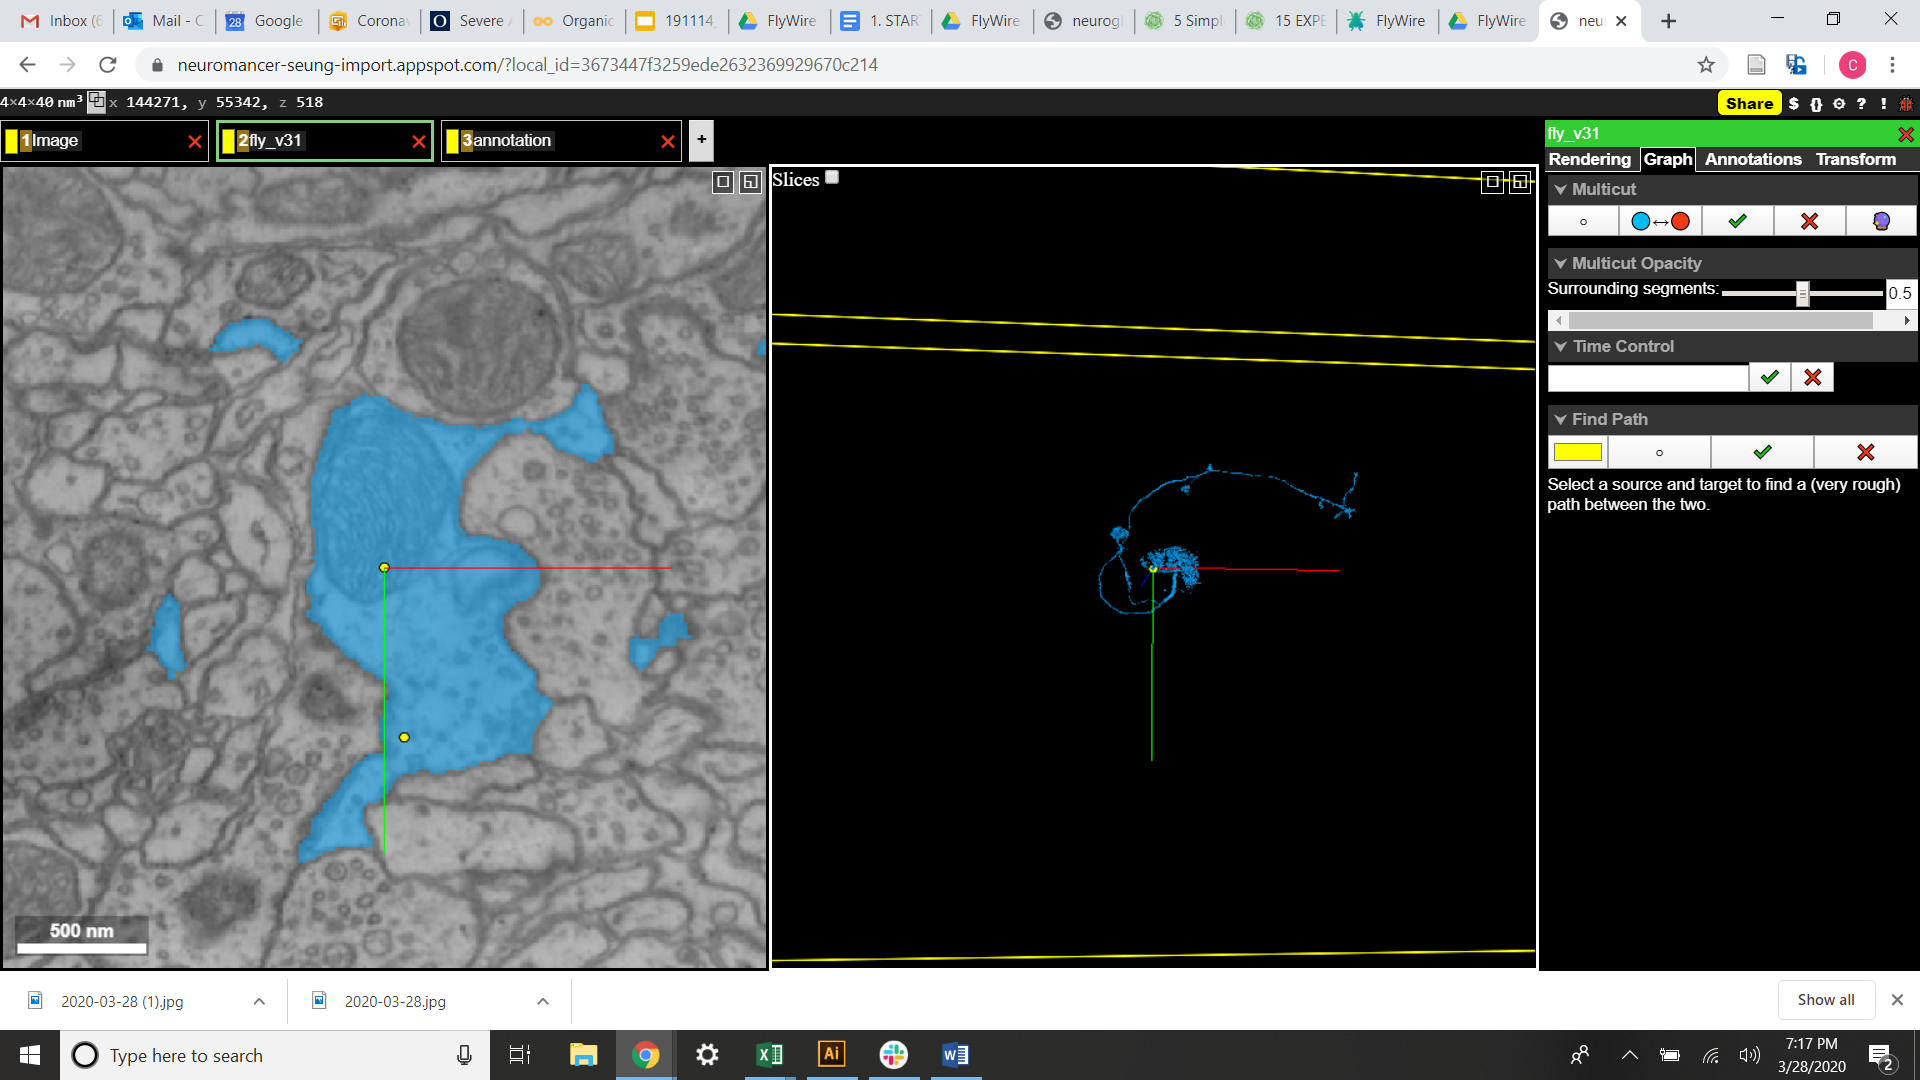Toggle visibility of 1 Image layer
Viewport: 1920px width, 1080px height.
click(12, 141)
